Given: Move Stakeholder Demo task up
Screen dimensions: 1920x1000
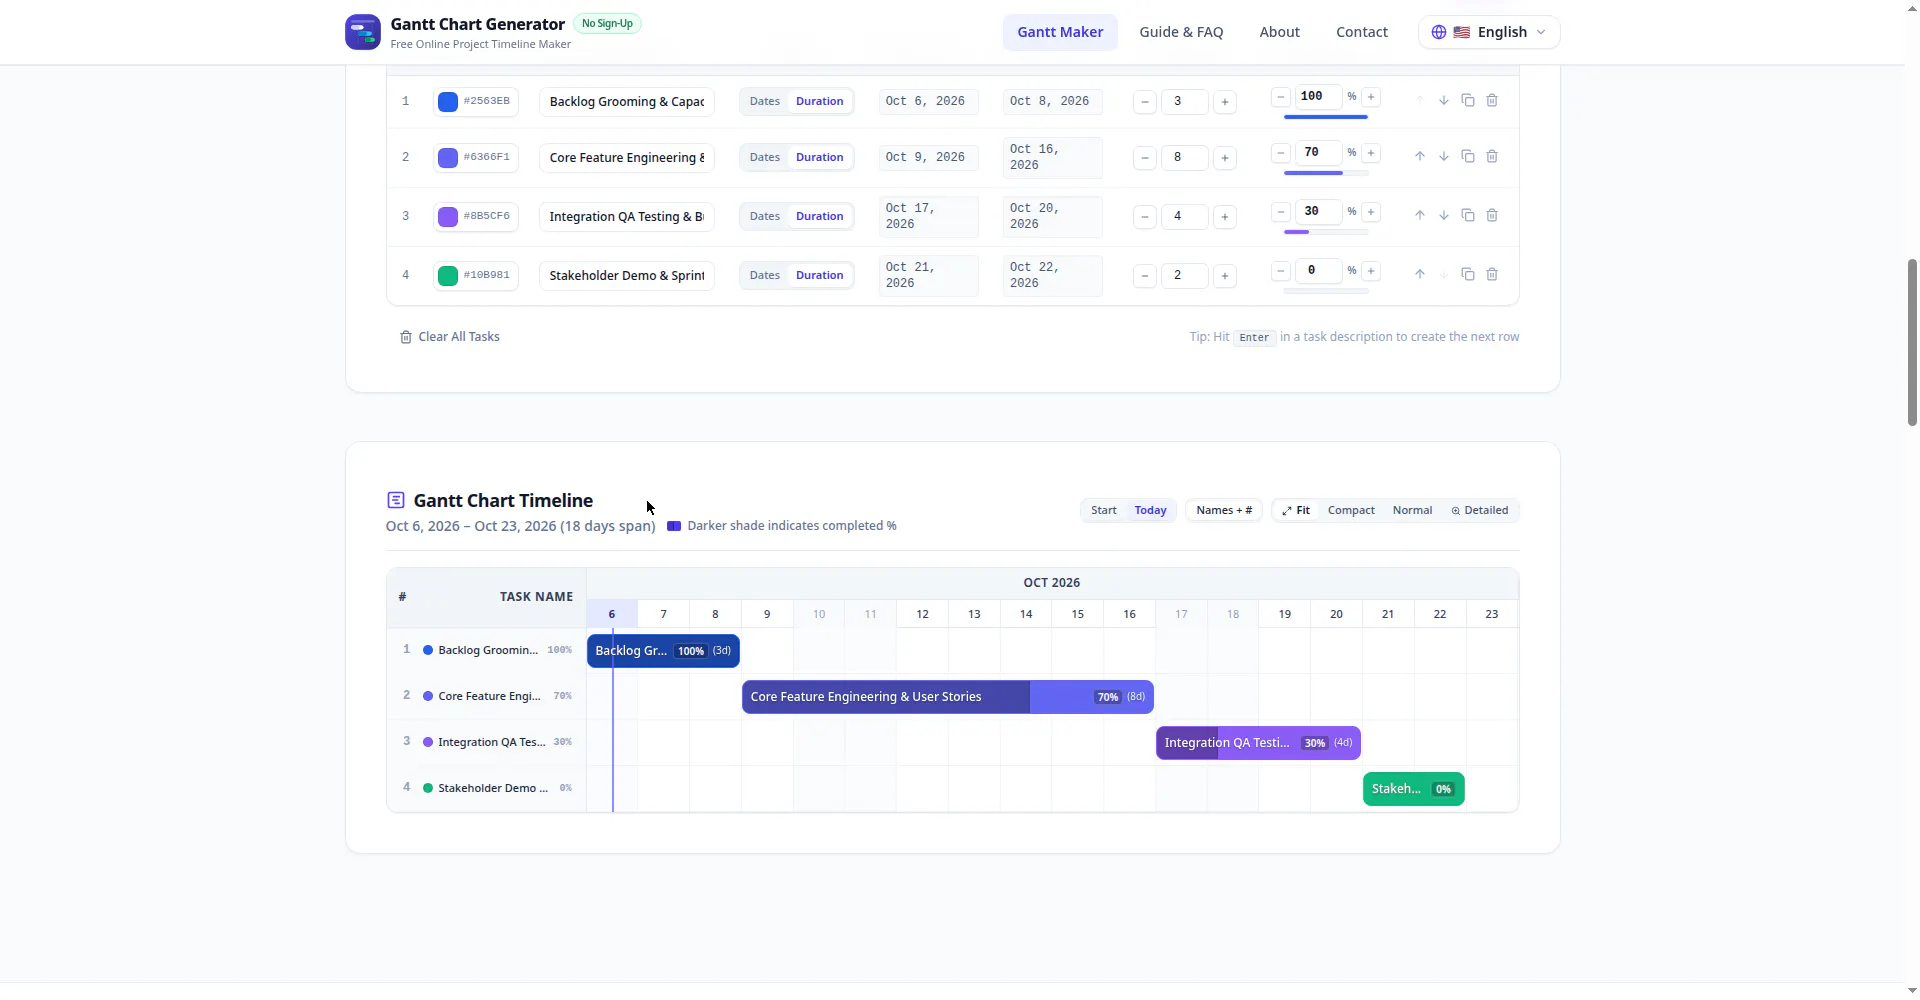Looking at the screenshot, I should 1420,275.
